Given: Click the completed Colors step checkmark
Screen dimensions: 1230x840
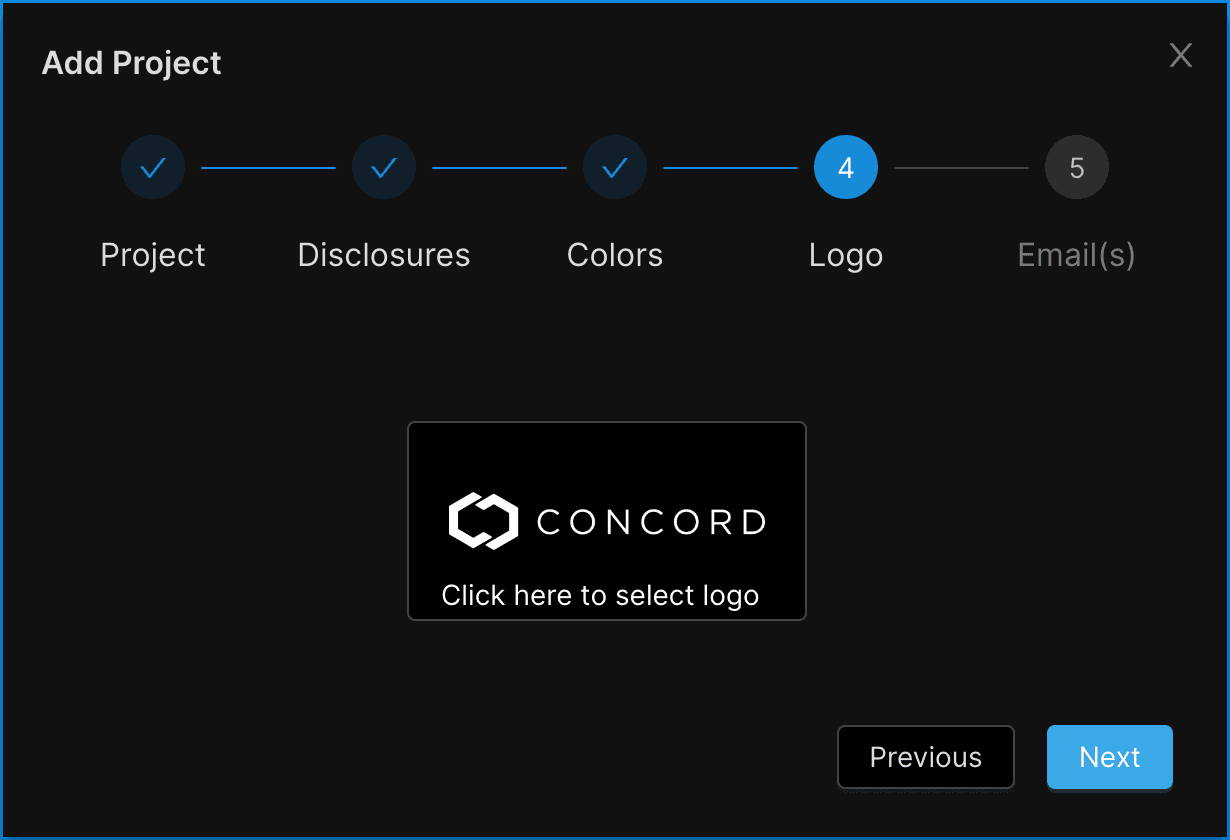Looking at the screenshot, I should coord(615,168).
